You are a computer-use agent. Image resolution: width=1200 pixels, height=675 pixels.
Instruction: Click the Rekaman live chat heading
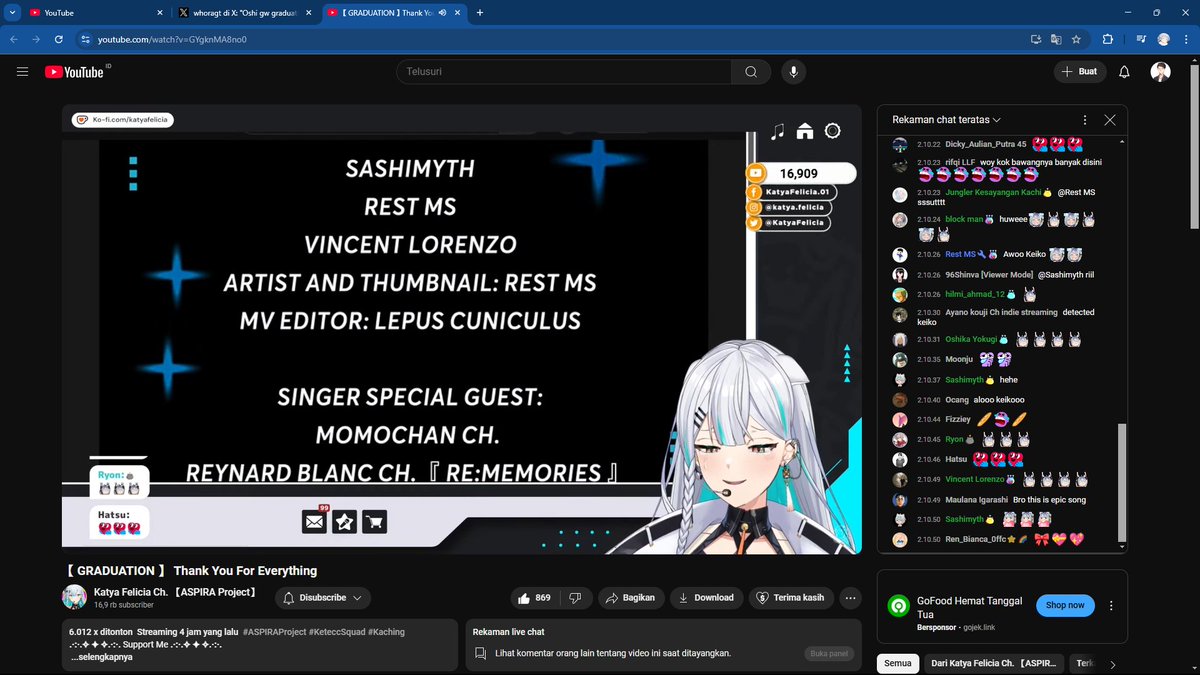[x=508, y=632]
